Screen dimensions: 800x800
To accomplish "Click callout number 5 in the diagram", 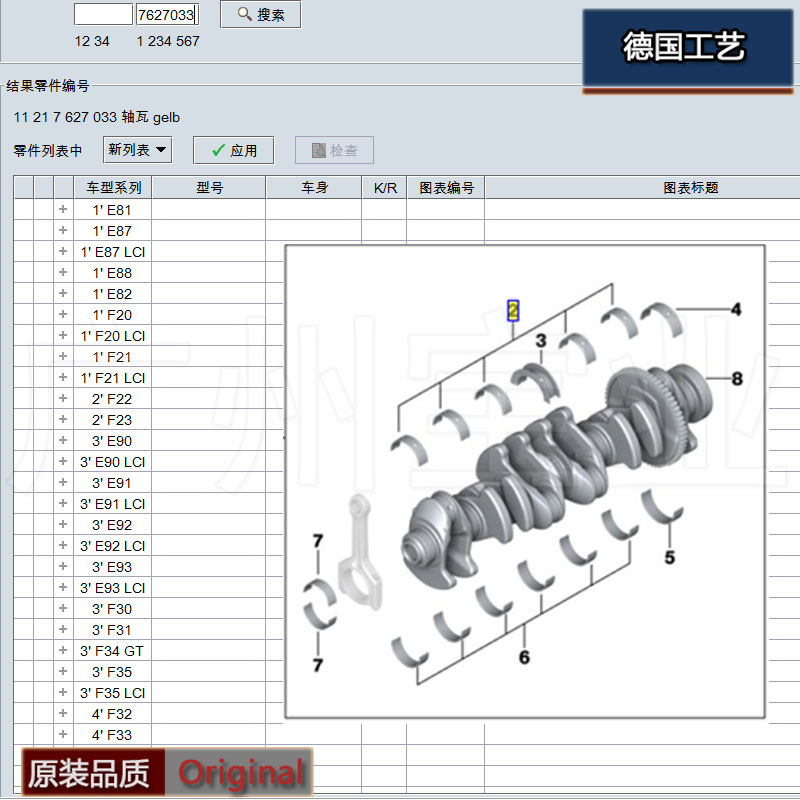I will 669,557.
